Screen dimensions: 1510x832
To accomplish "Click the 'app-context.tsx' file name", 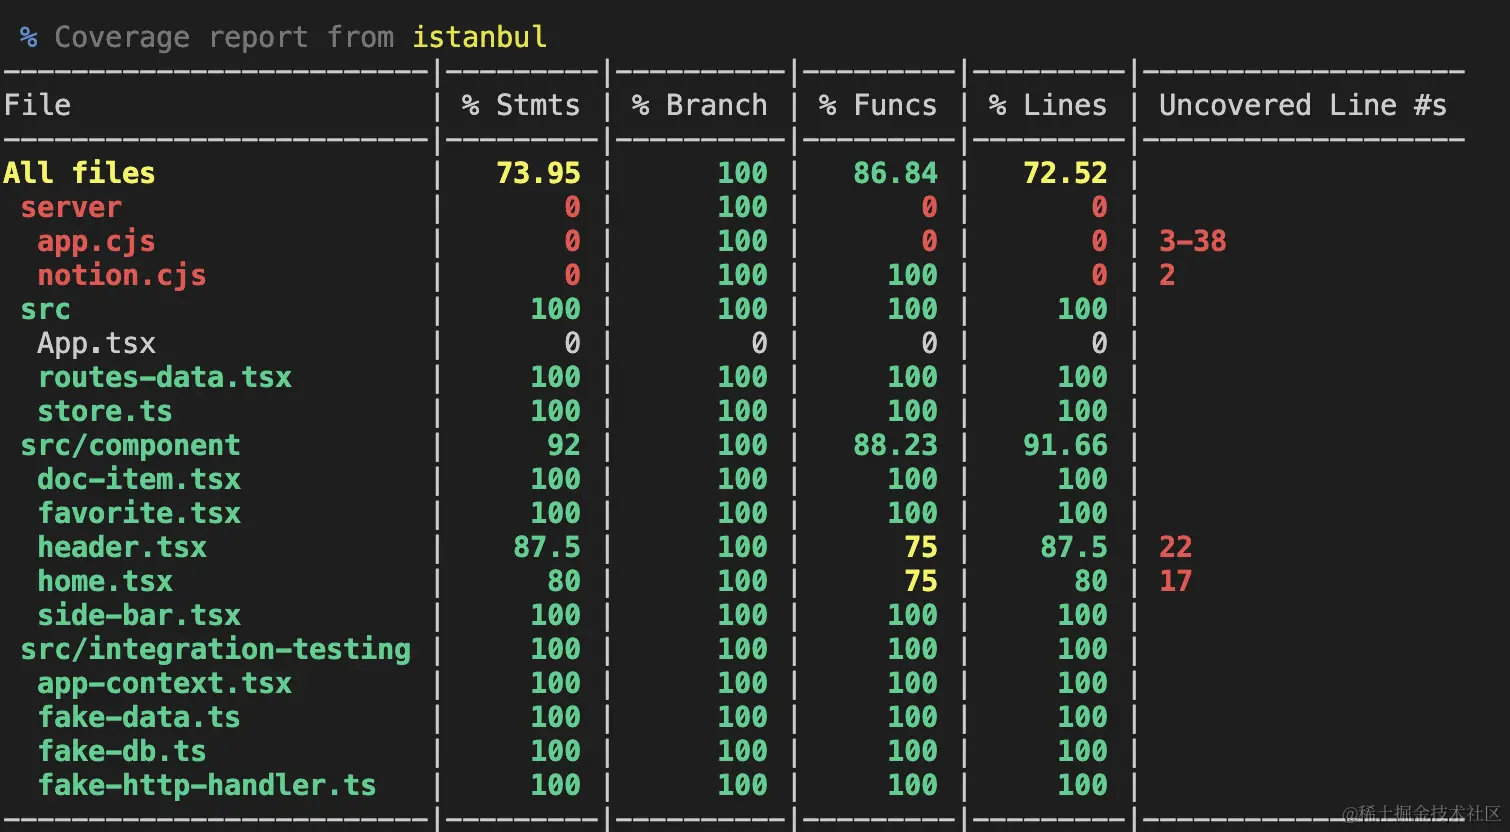I will tap(164, 683).
